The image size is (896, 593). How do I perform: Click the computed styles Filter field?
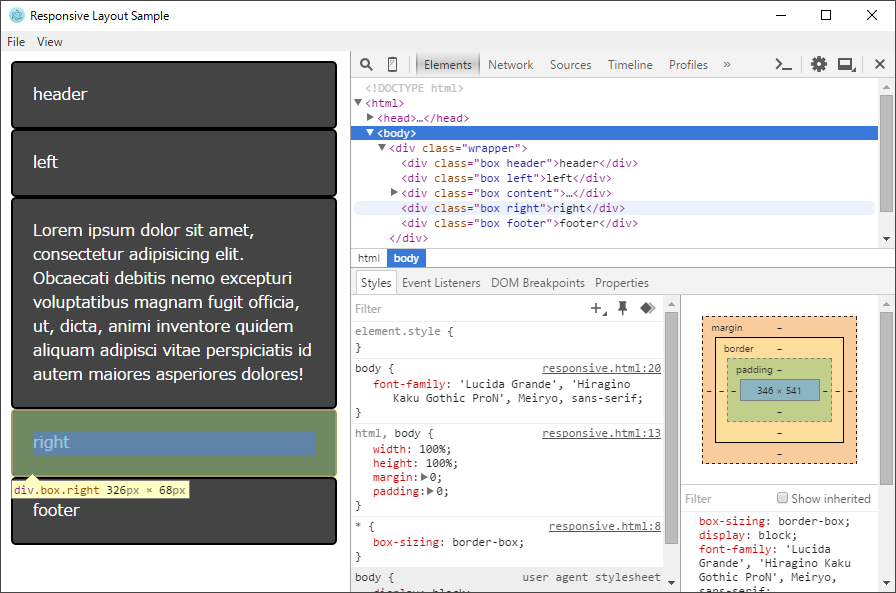click(727, 499)
